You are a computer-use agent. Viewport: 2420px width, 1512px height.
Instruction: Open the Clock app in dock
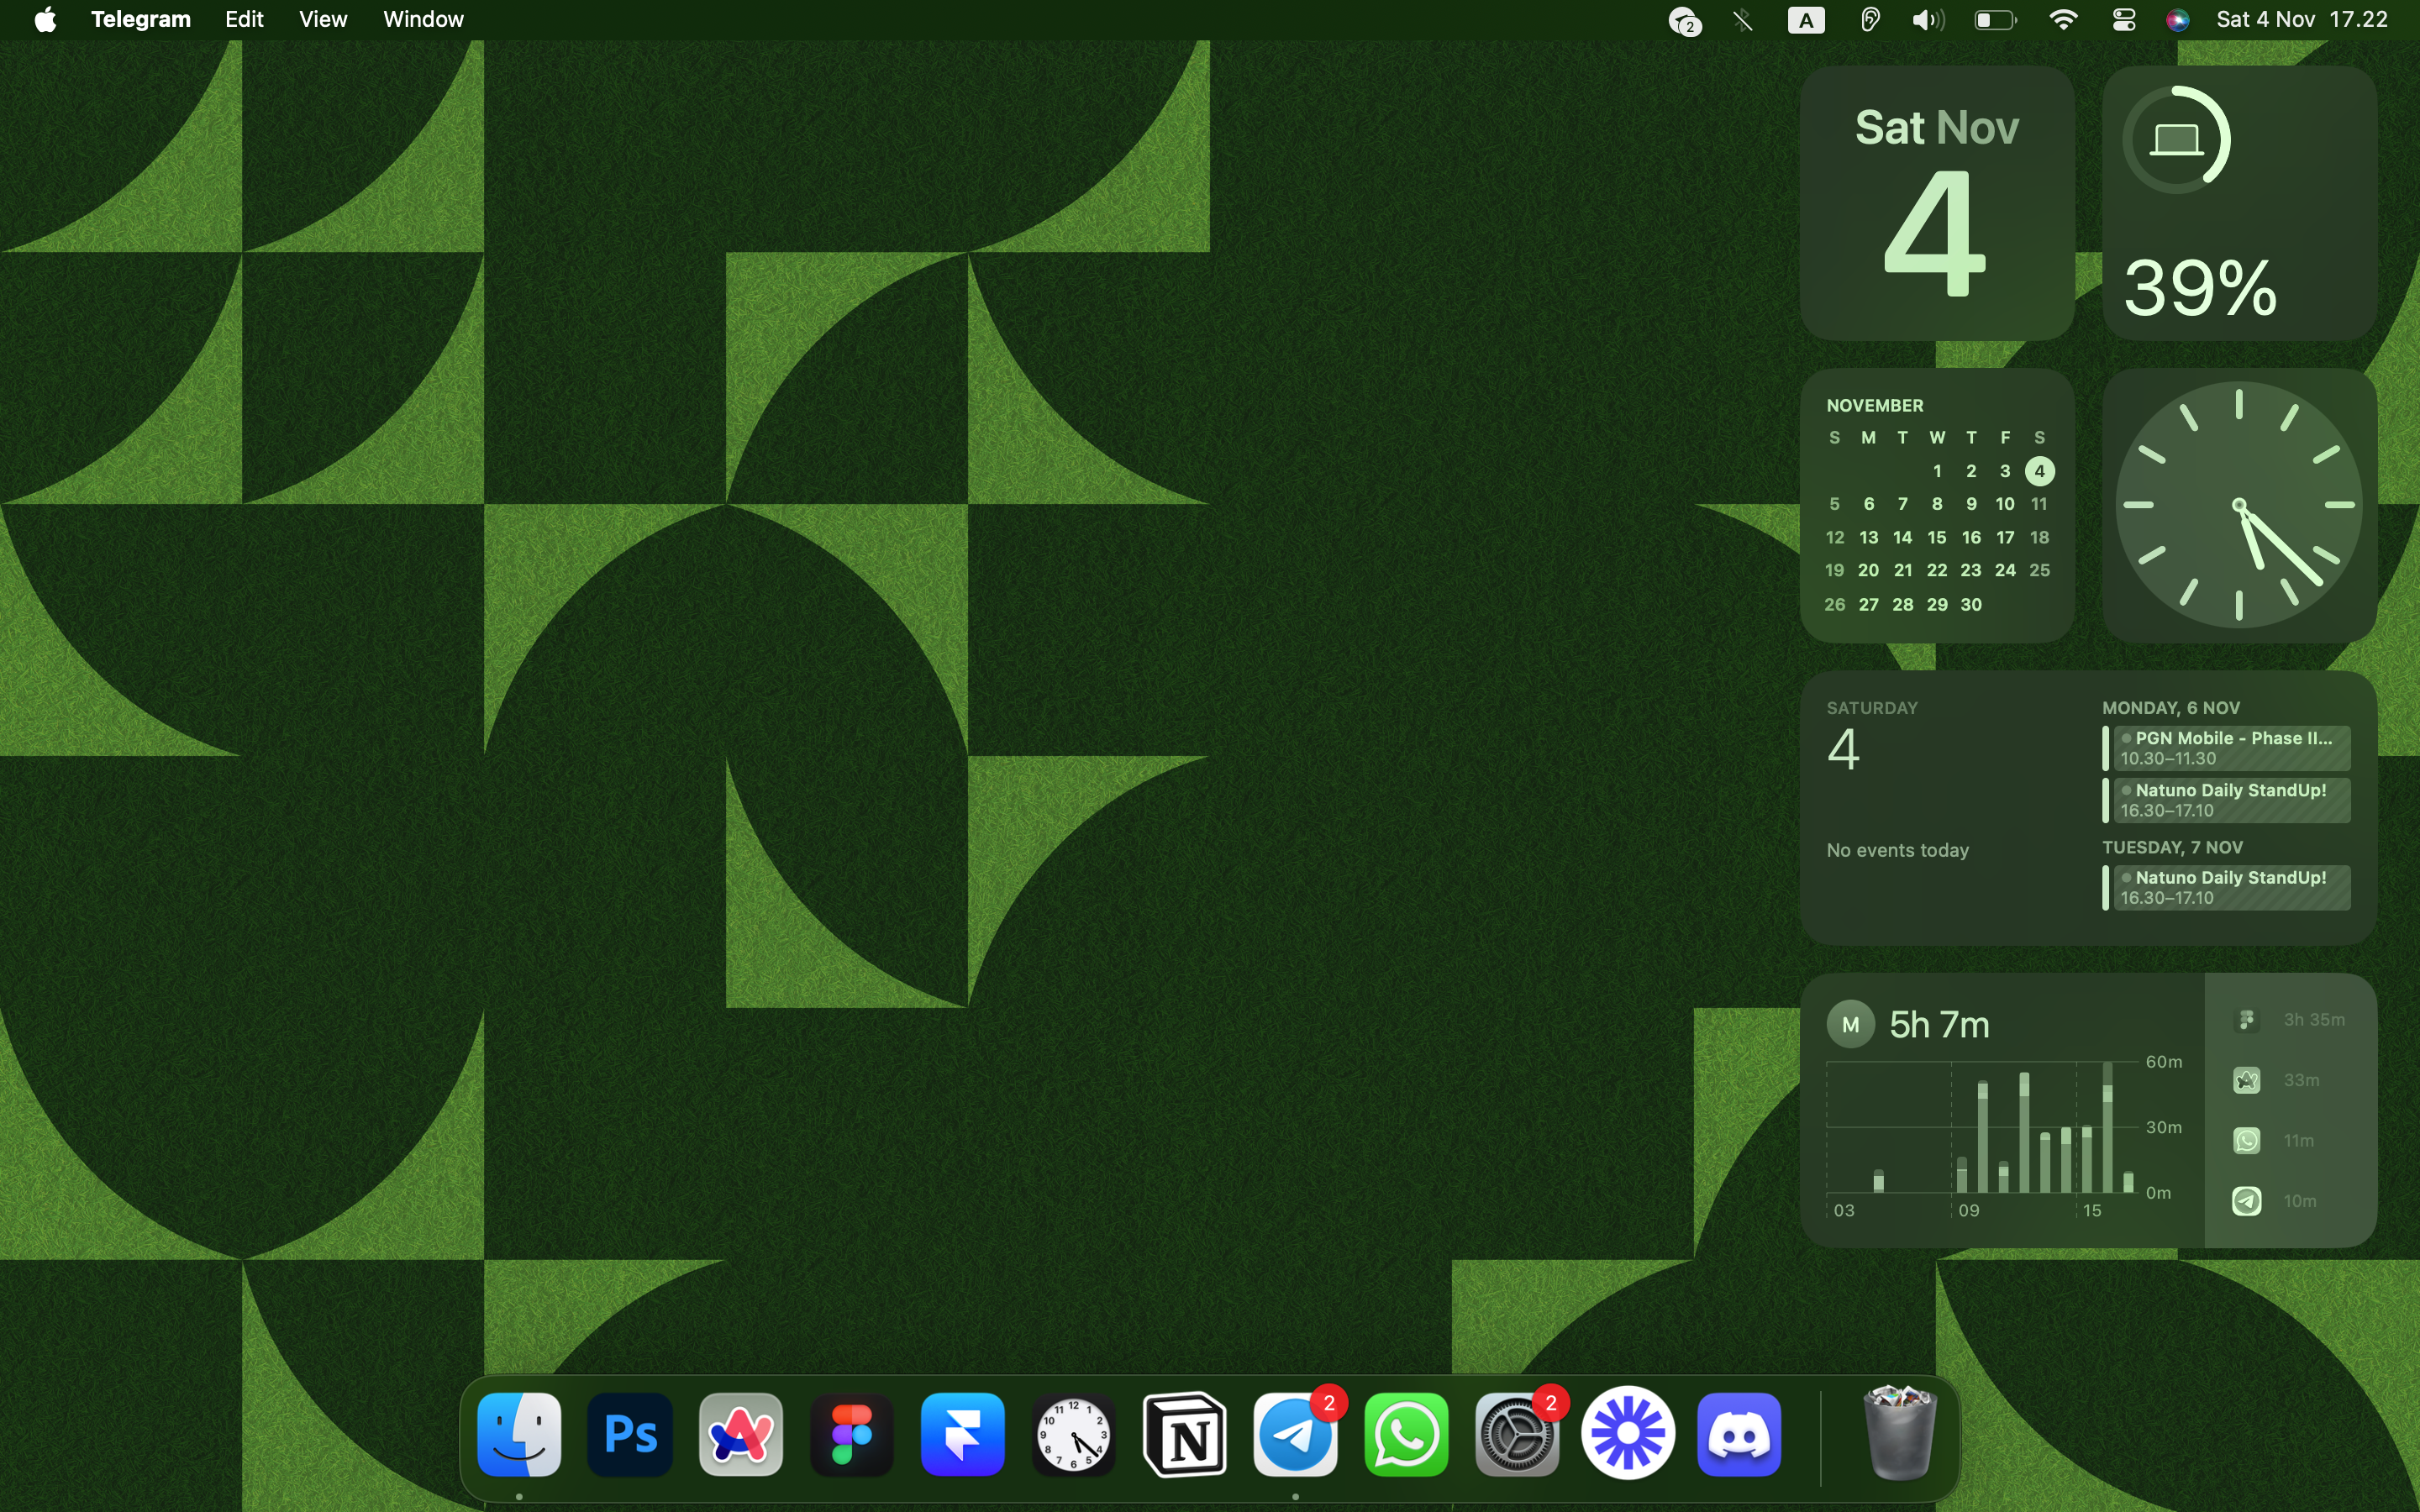click(x=1074, y=1434)
